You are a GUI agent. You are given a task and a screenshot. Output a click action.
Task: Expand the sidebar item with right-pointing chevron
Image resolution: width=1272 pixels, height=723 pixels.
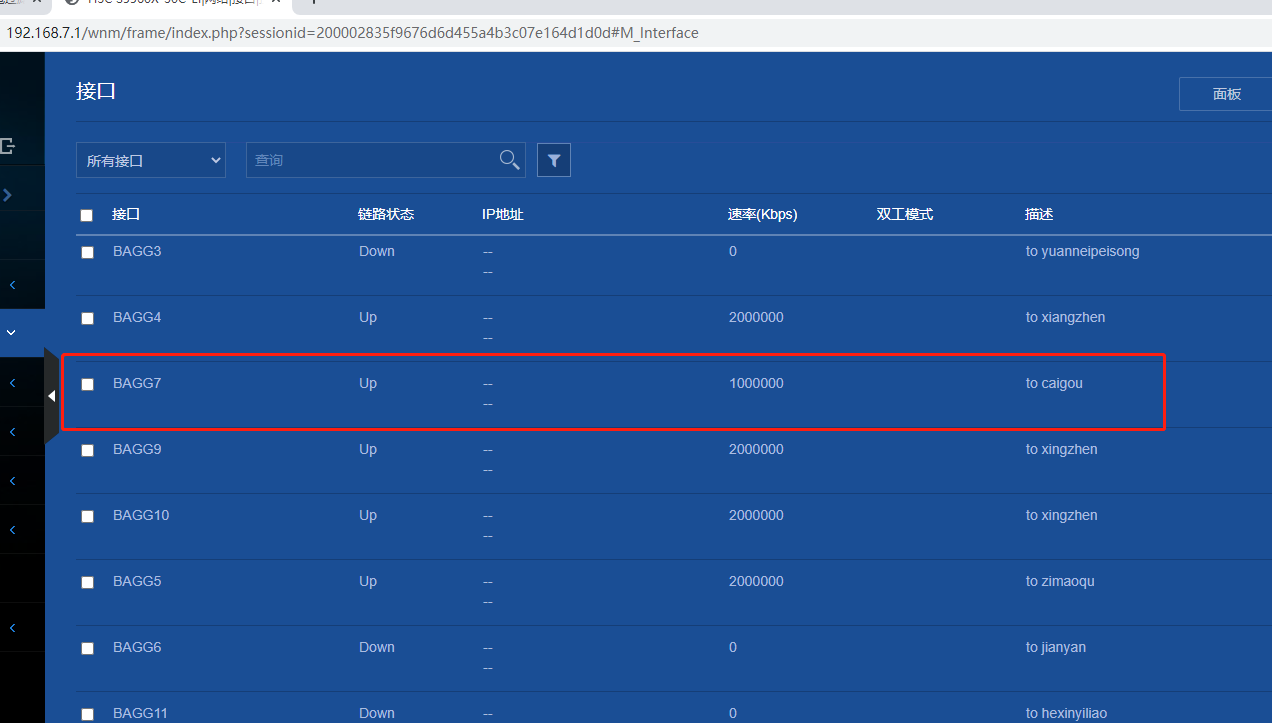coord(7,195)
